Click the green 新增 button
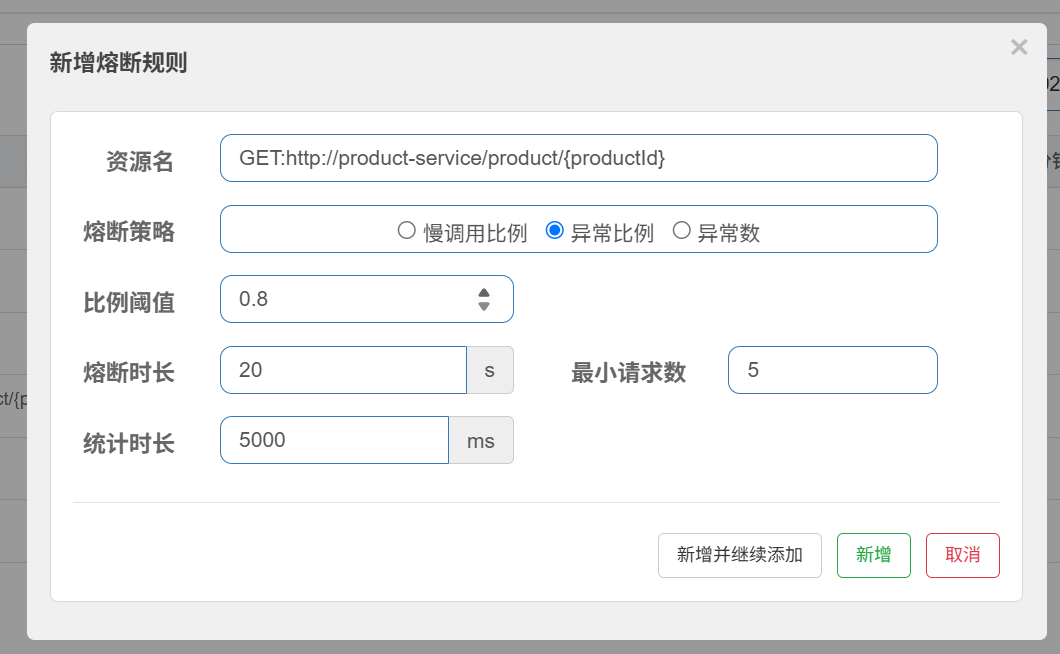1060x654 pixels. (x=873, y=555)
